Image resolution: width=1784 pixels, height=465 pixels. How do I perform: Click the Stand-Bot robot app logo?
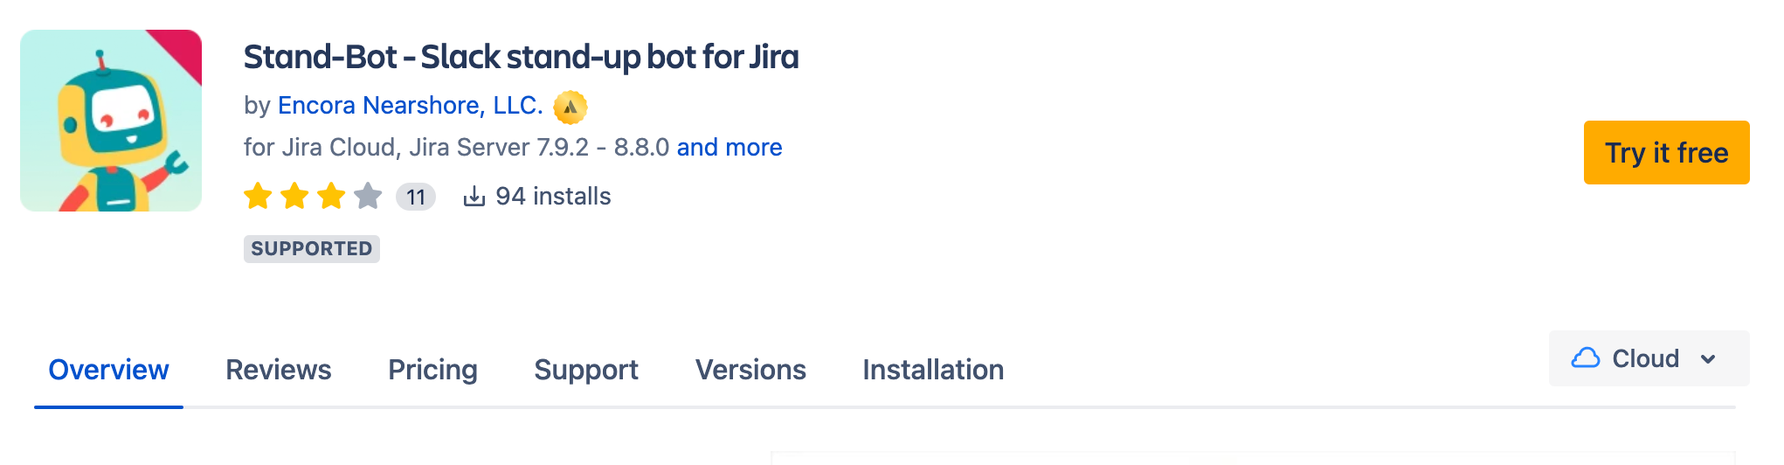click(x=111, y=120)
